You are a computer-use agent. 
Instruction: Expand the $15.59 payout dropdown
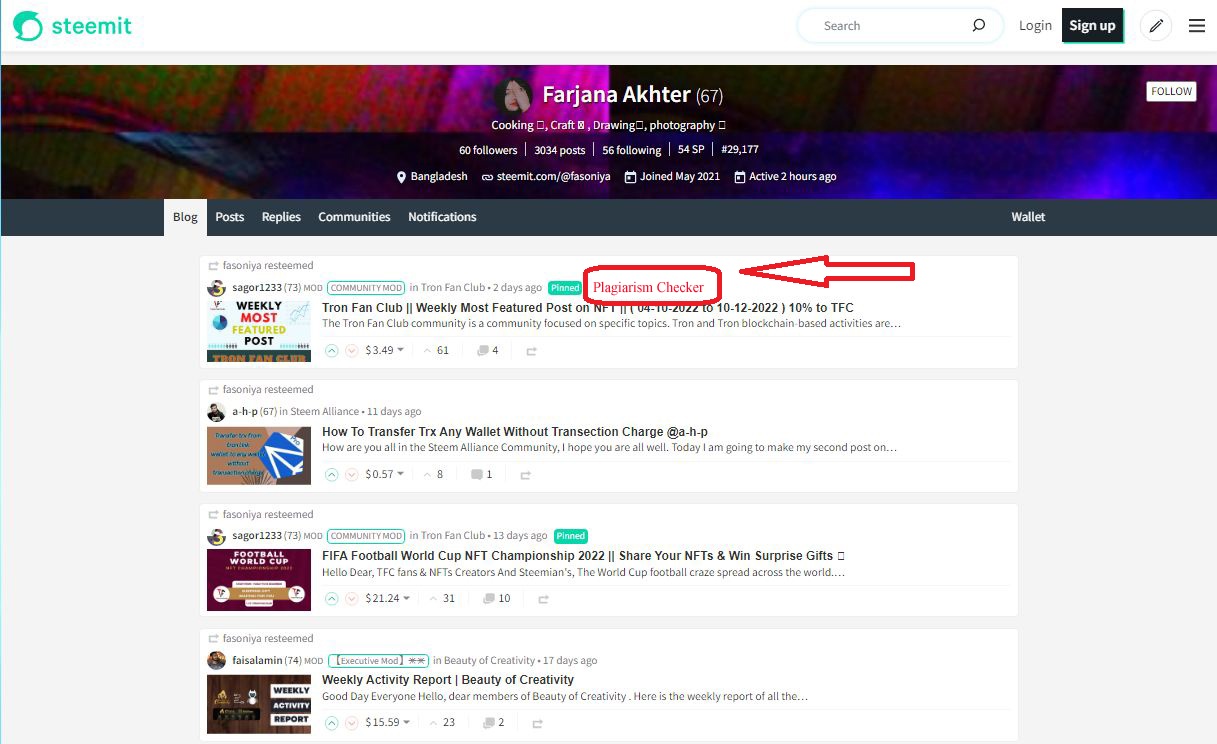pos(388,722)
